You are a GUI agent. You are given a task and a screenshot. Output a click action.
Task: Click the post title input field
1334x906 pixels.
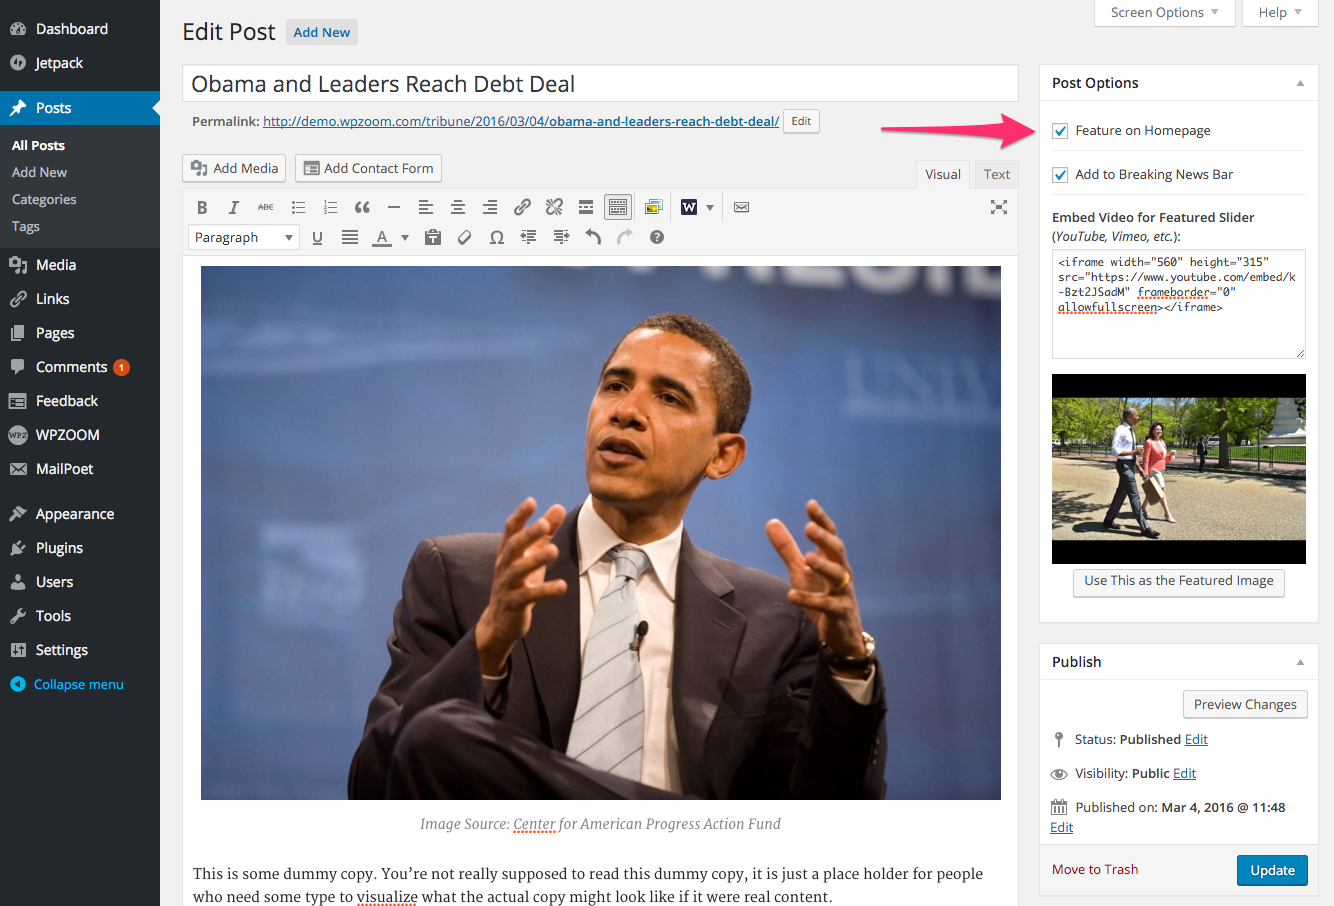(x=600, y=84)
